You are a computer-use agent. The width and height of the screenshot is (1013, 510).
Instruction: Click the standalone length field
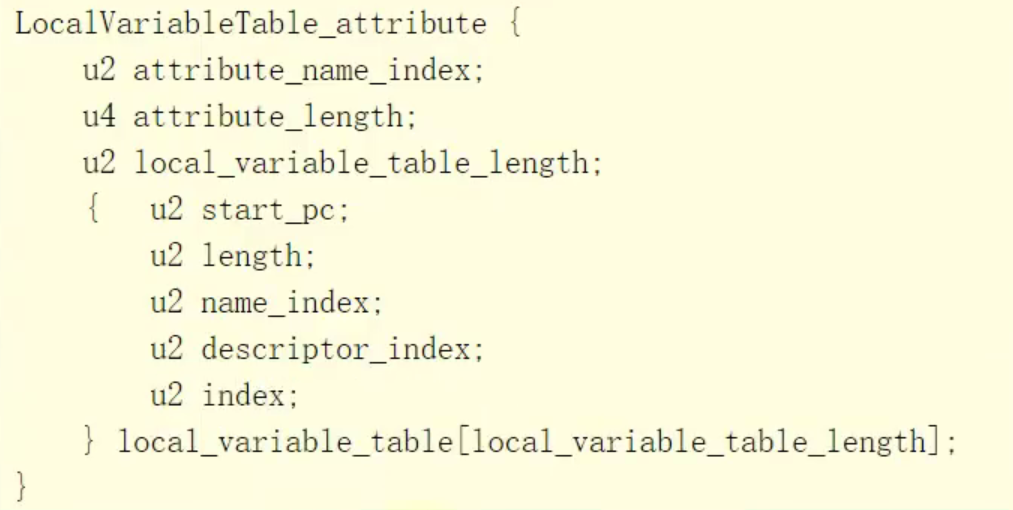pyautogui.click(x=257, y=256)
